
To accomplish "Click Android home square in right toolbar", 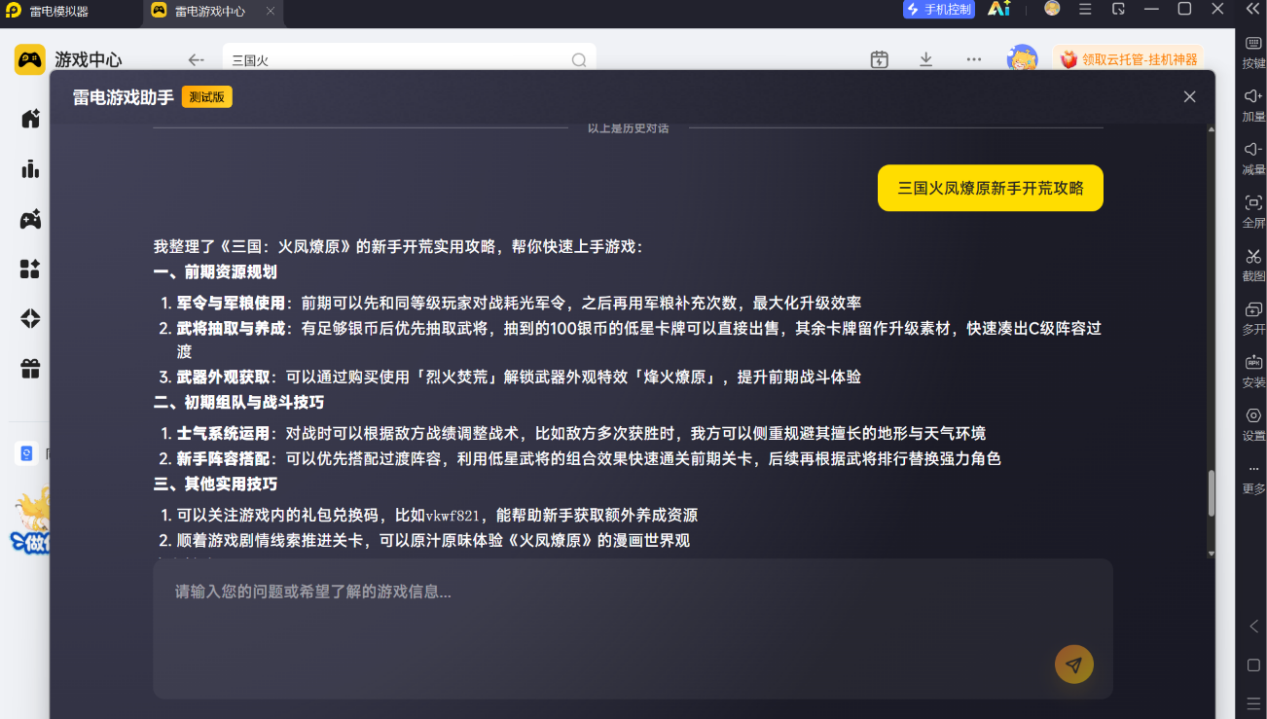I will tap(1253, 665).
